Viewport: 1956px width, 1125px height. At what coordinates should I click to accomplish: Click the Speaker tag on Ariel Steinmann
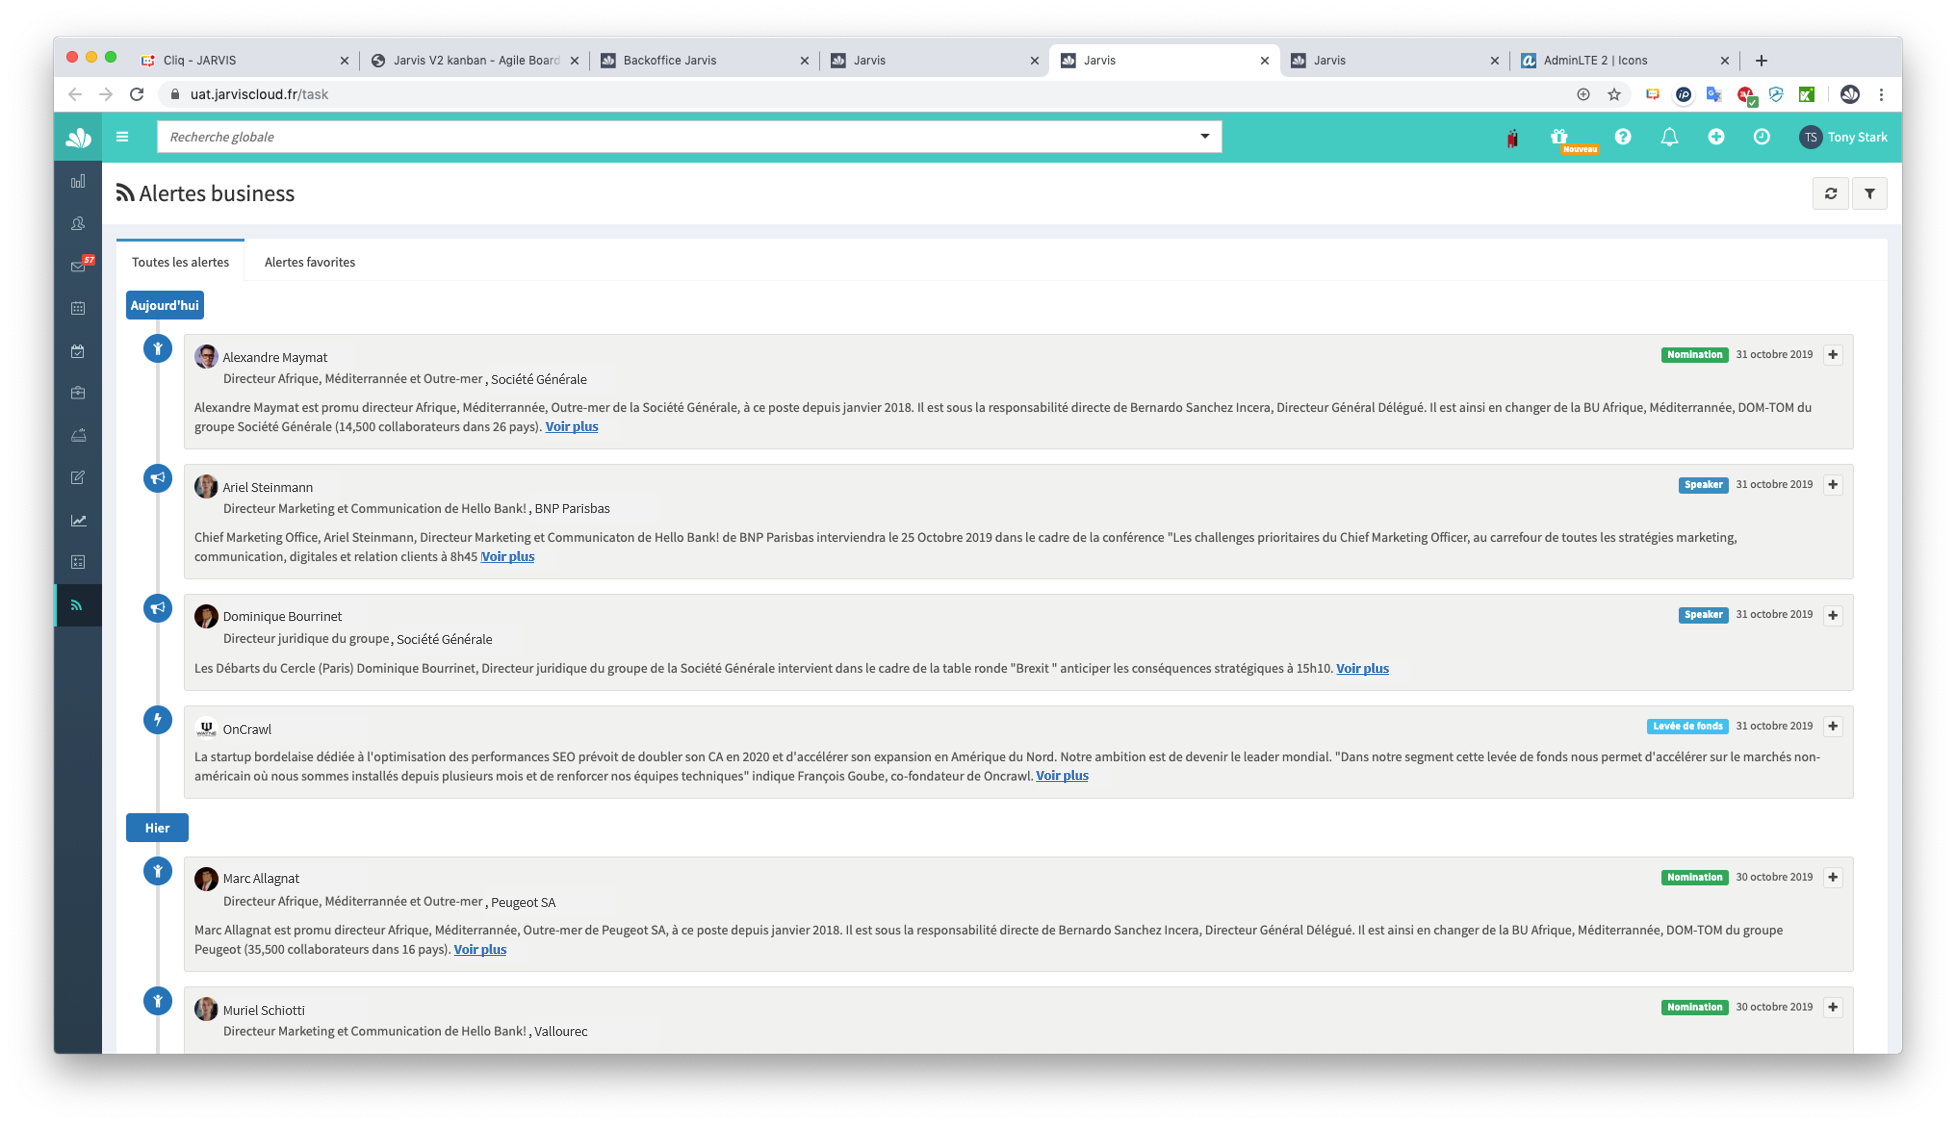pos(1703,485)
